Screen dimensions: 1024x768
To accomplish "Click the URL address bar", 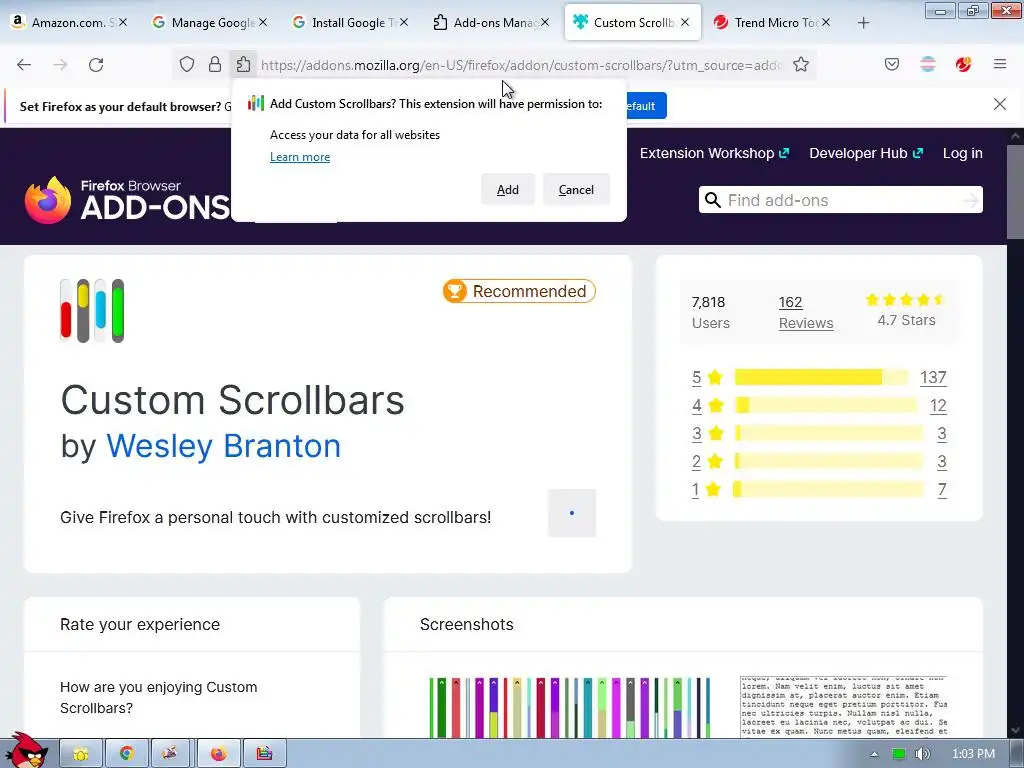I will pos(521,65).
